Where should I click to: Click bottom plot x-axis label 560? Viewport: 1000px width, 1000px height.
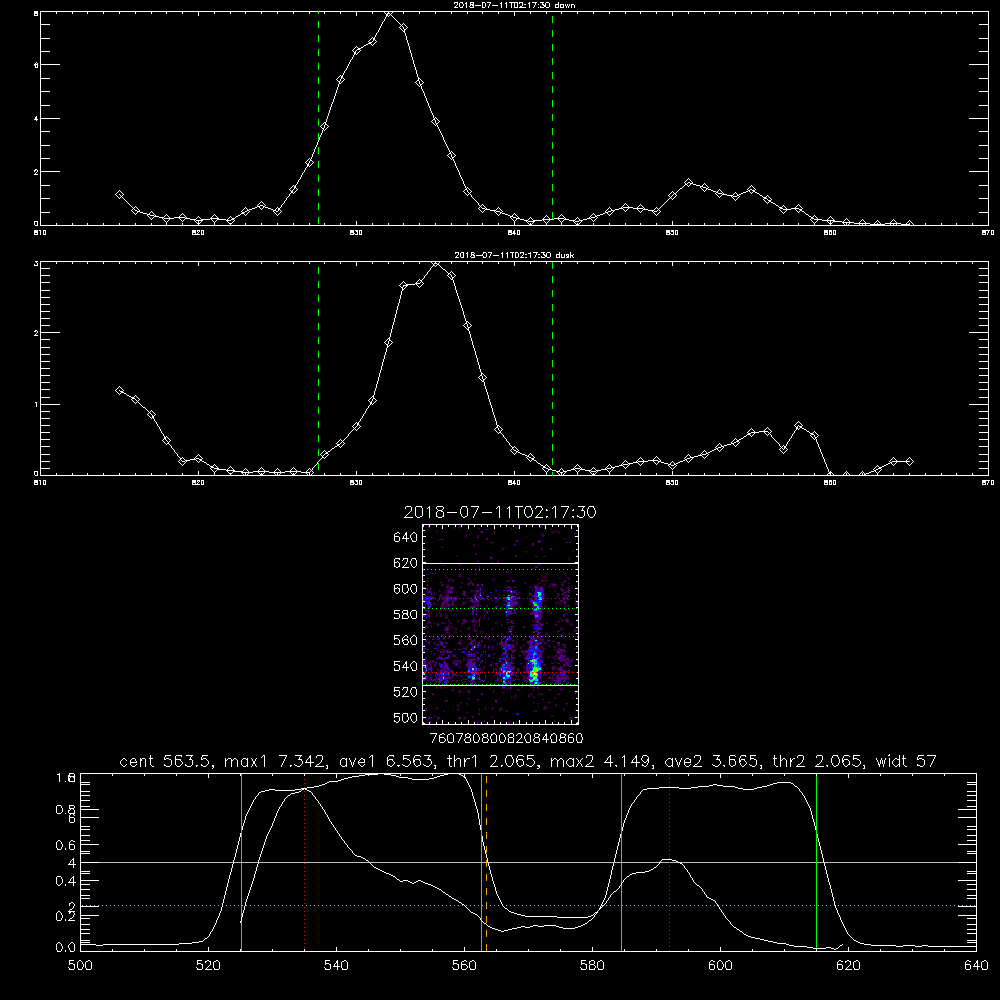coord(464,966)
